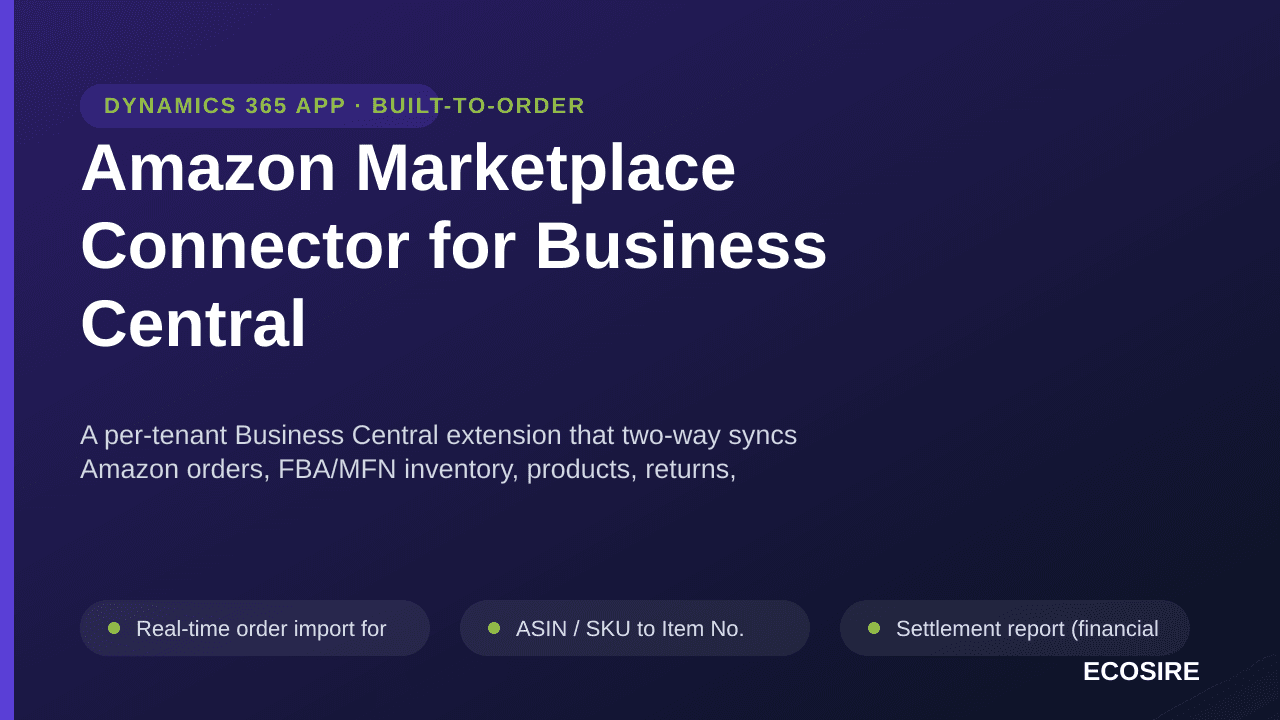Viewport: 1280px width, 720px height.
Task: Click the per-tenant Business Central extension description
Action: pos(438,452)
